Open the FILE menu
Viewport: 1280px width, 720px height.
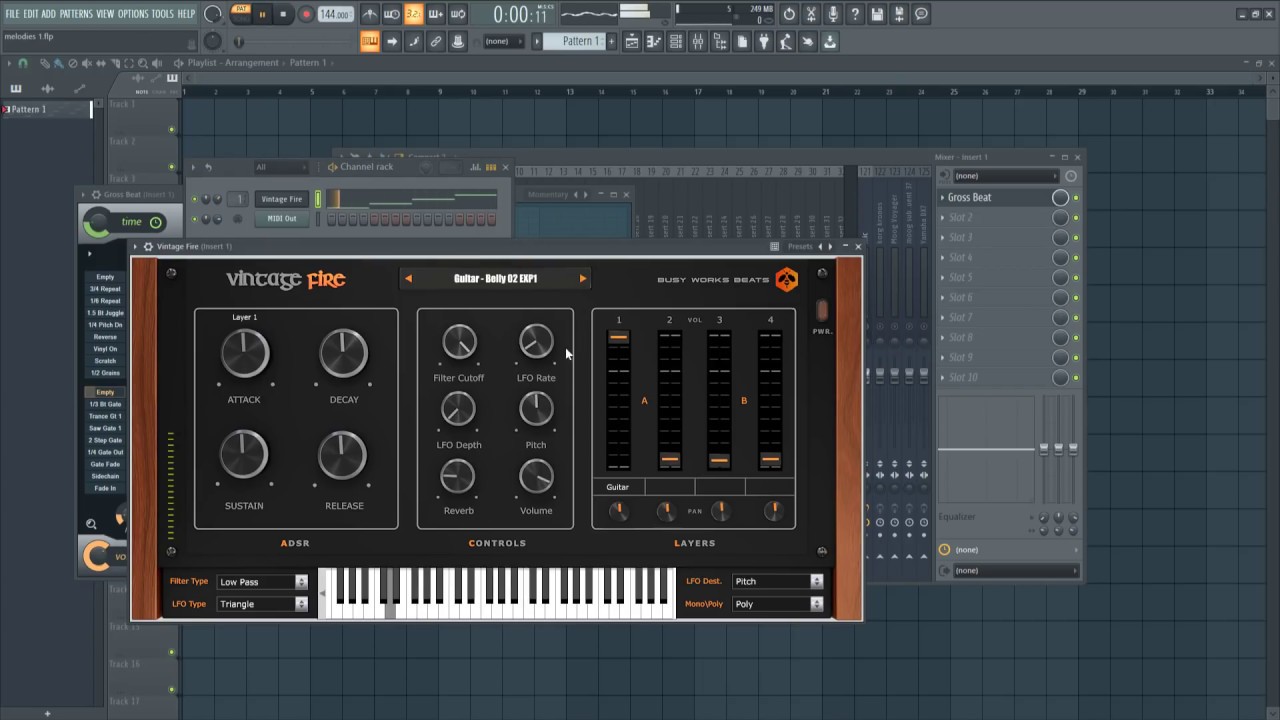12,14
